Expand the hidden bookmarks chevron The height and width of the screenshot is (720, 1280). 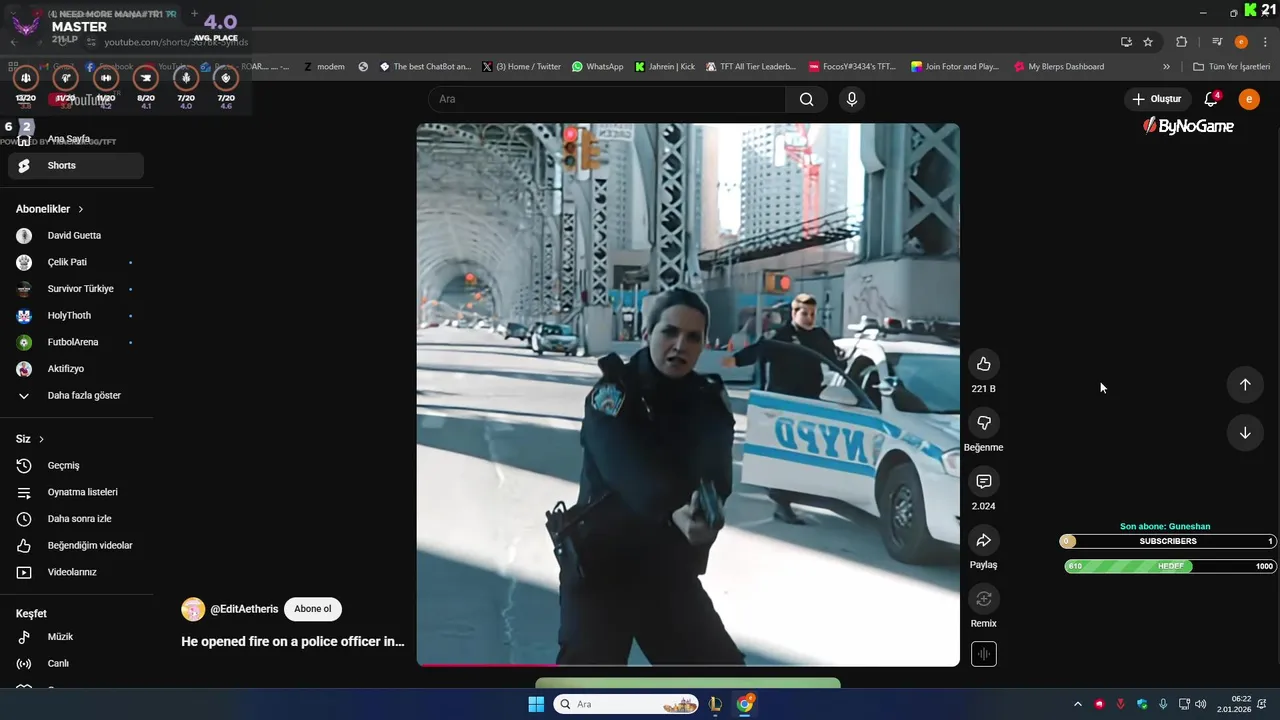tap(1166, 67)
